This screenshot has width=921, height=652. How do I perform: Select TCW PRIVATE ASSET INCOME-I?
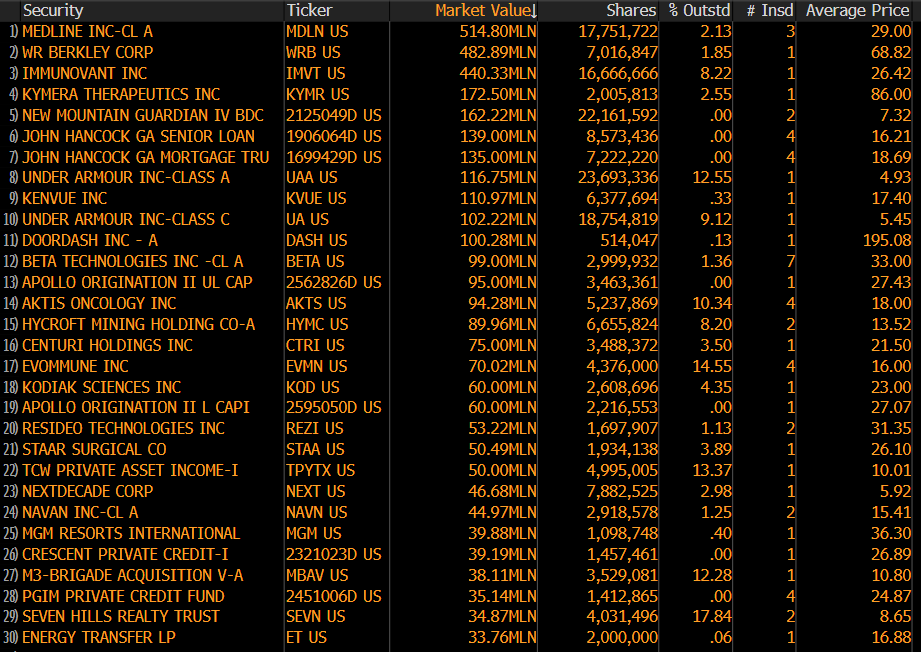click(130, 470)
